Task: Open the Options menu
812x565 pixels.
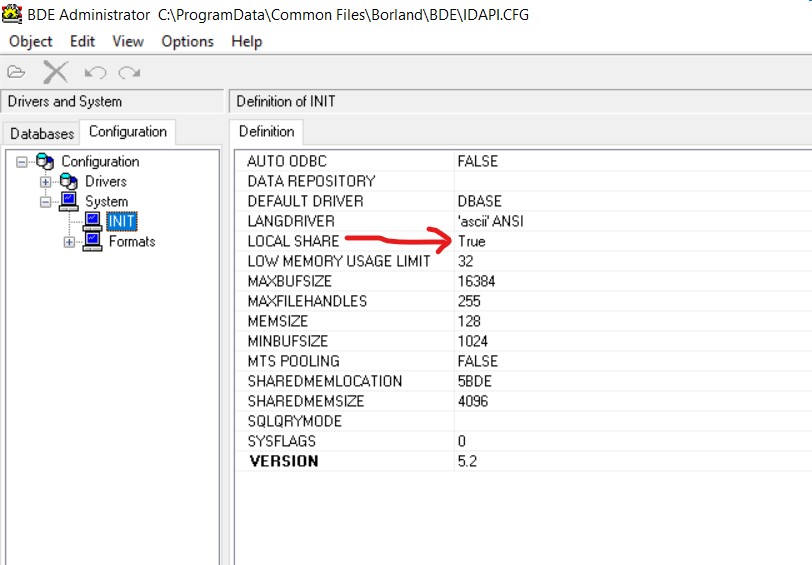Action: pos(187,41)
